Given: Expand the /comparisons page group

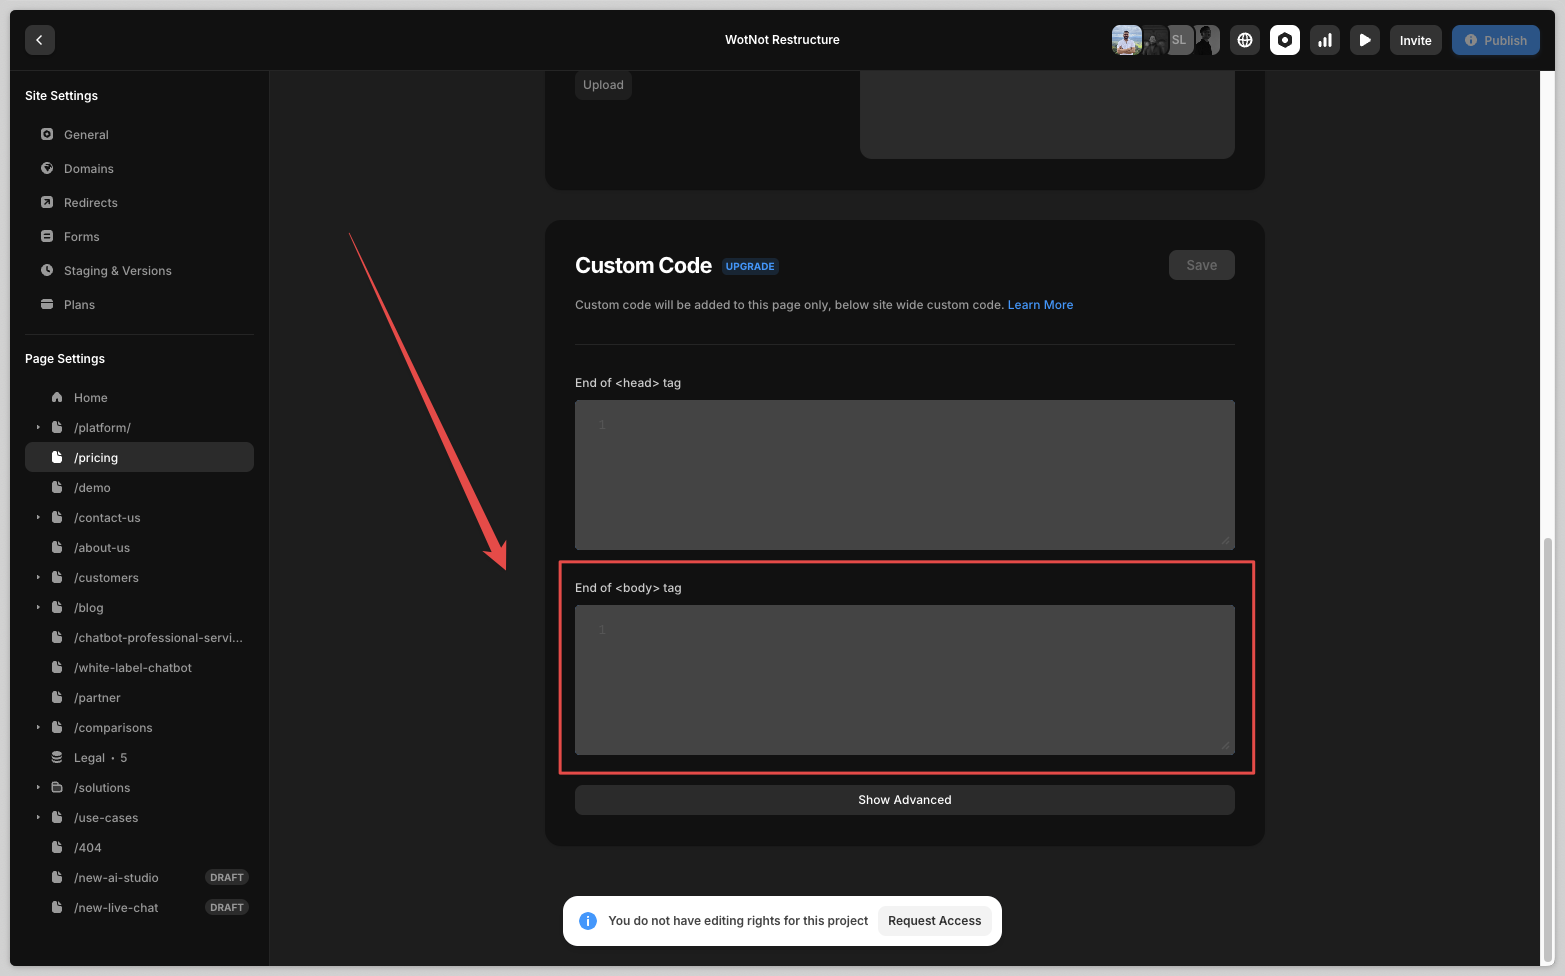Looking at the screenshot, I should pyautogui.click(x=39, y=728).
